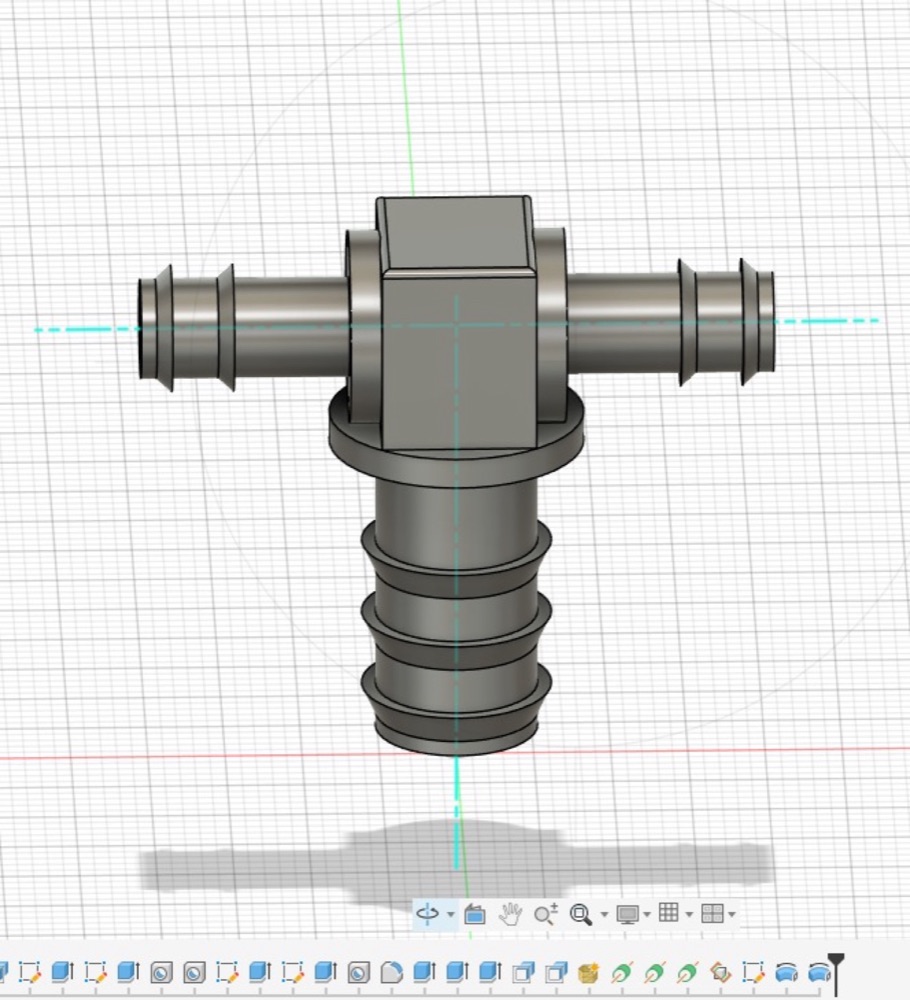The width and height of the screenshot is (910, 1000).
Task: Choose the Zoom magnifier with plus-minus
Action: (546, 915)
